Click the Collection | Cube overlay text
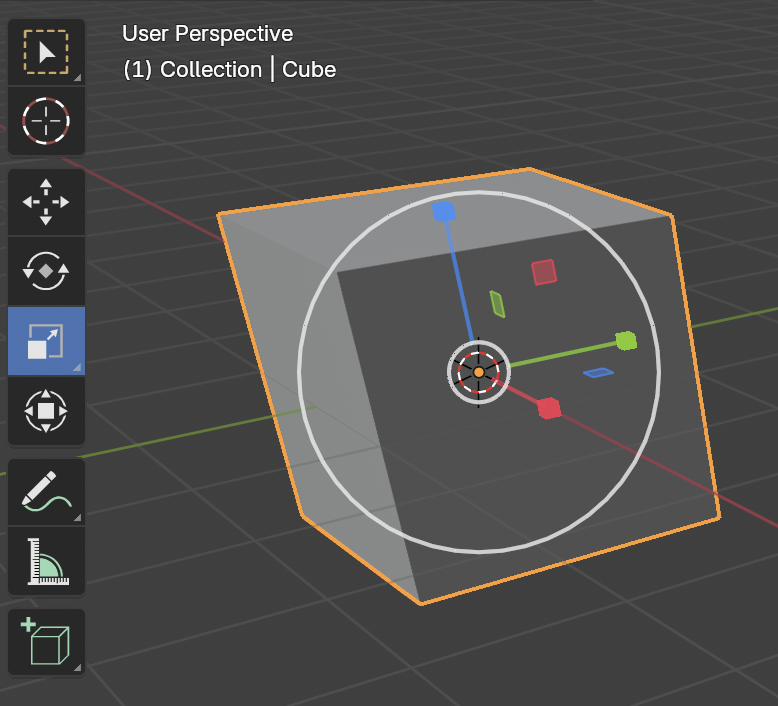 coord(229,70)
